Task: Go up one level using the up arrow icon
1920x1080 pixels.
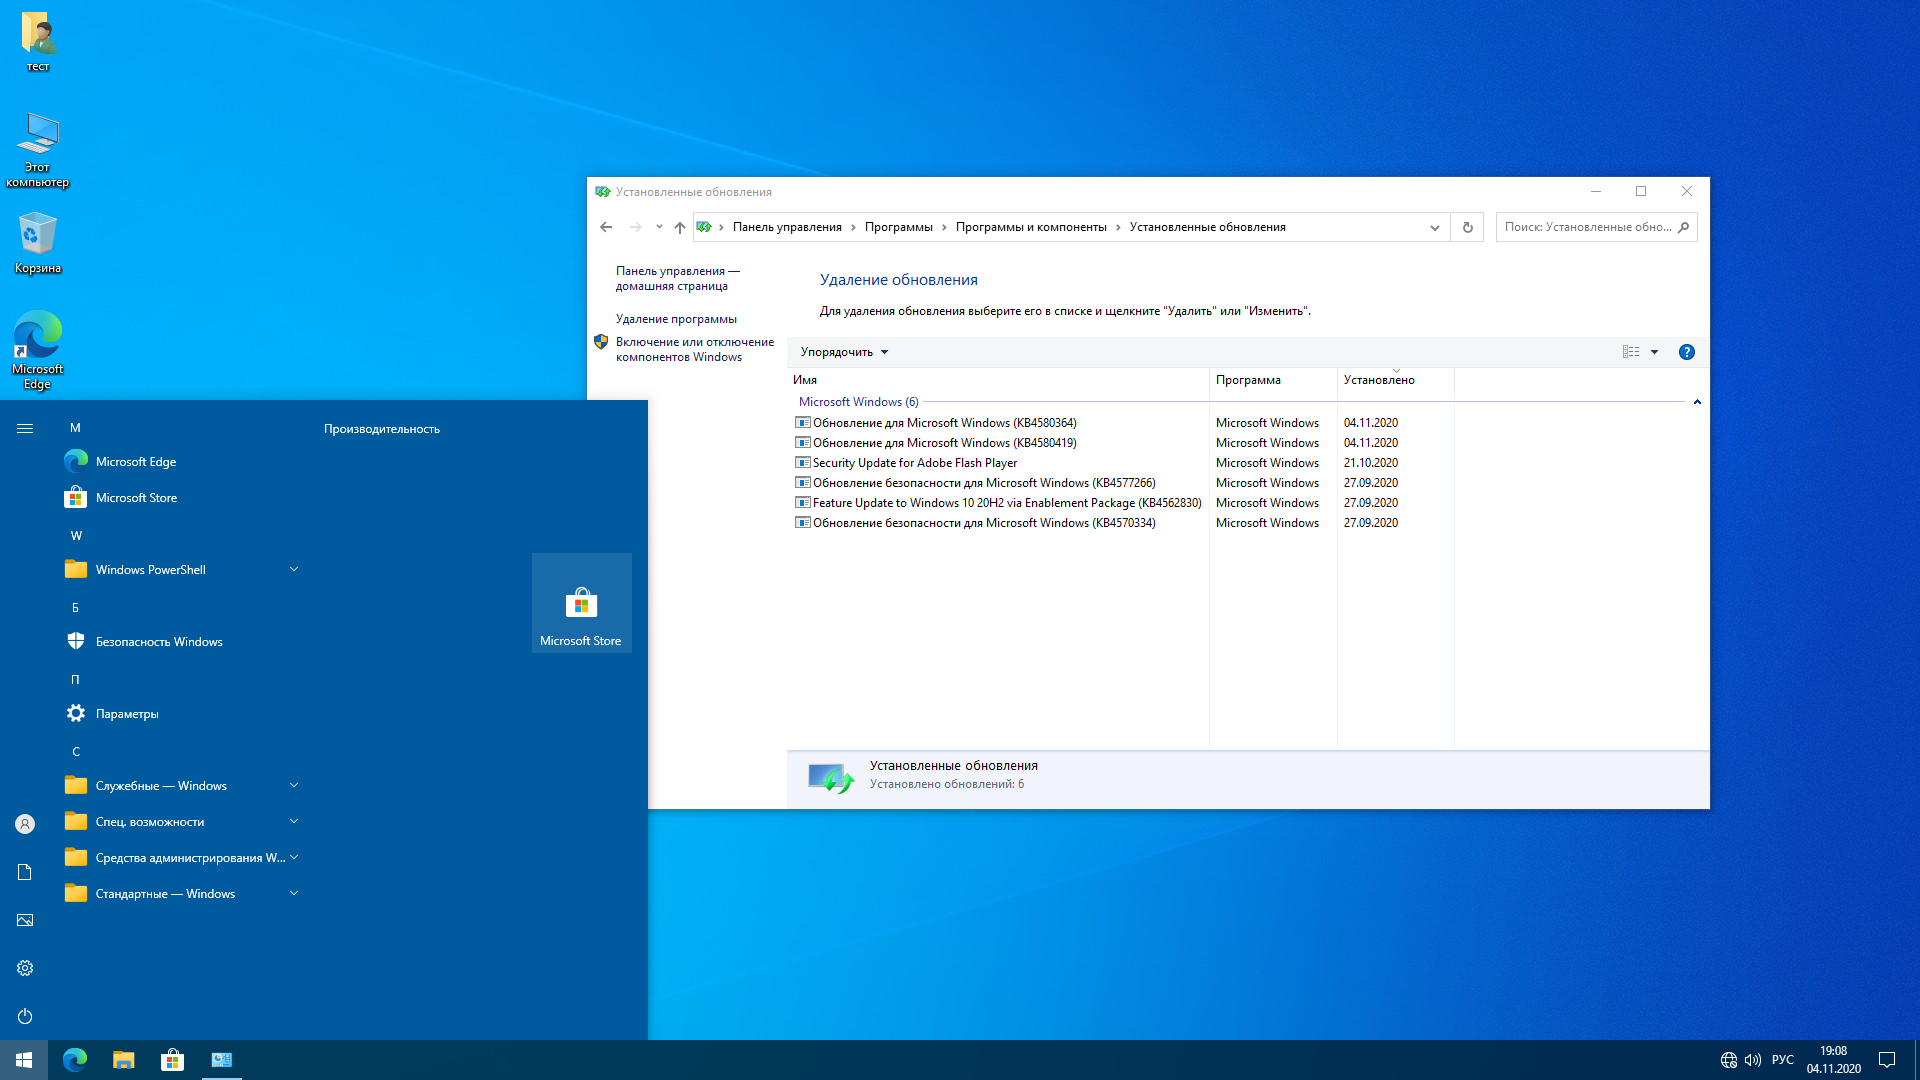Action: (680, 227)
